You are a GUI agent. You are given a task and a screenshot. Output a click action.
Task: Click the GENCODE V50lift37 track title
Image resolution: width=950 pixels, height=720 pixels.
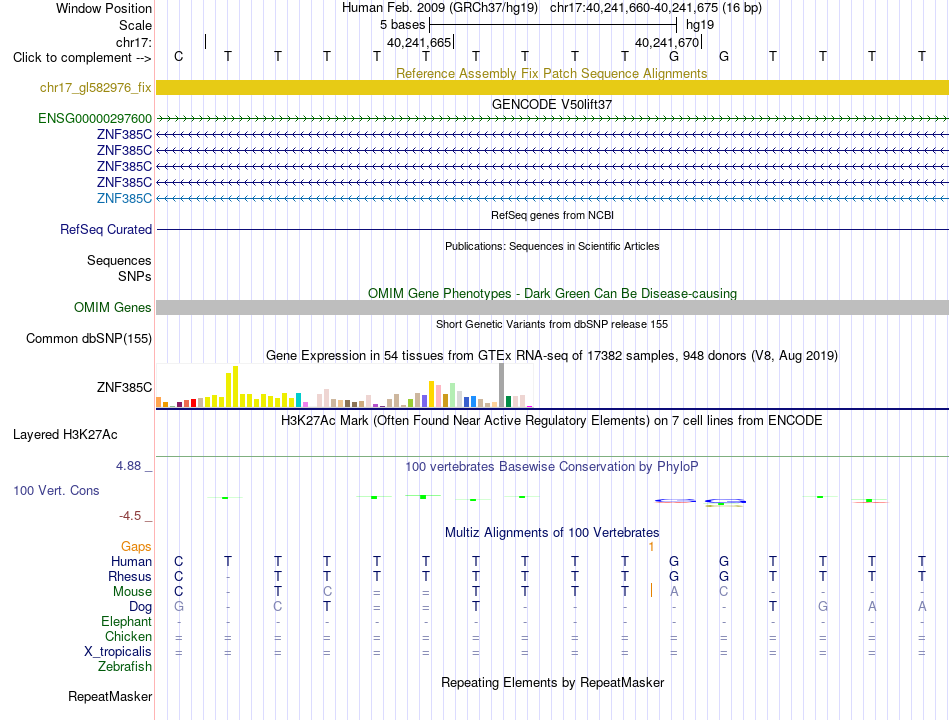point(552,104)
